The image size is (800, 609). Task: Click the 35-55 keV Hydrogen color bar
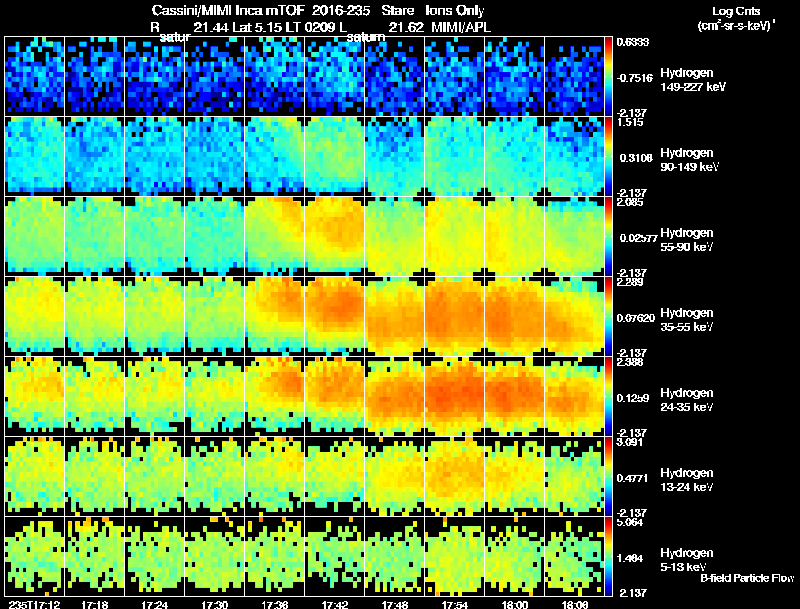click(608, 316)
